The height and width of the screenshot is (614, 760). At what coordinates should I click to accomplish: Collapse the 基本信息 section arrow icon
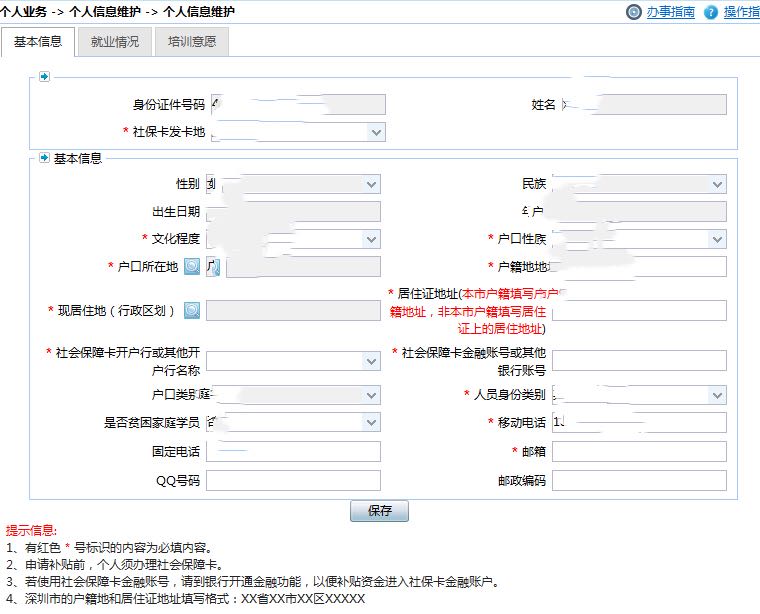point(44,158)
